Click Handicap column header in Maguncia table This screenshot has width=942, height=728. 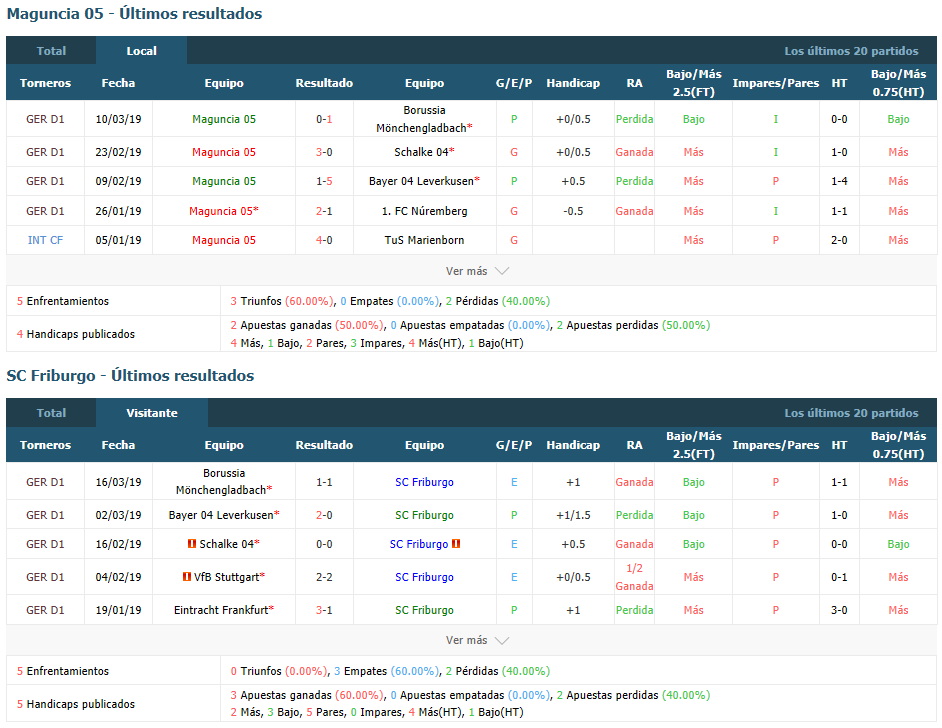[573, 83]
